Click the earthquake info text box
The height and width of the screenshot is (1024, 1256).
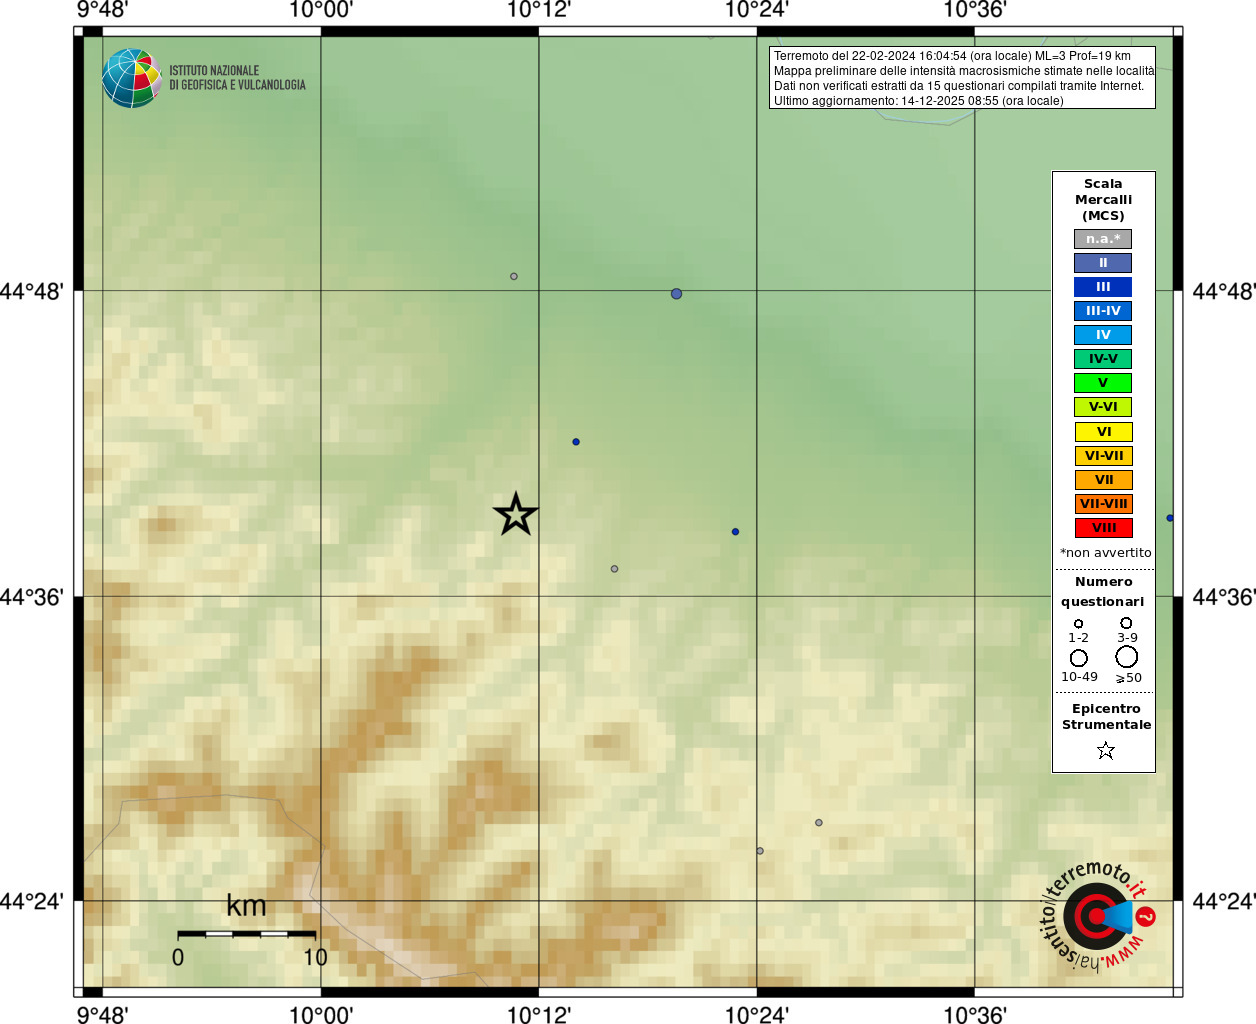[x=962, y=78]
